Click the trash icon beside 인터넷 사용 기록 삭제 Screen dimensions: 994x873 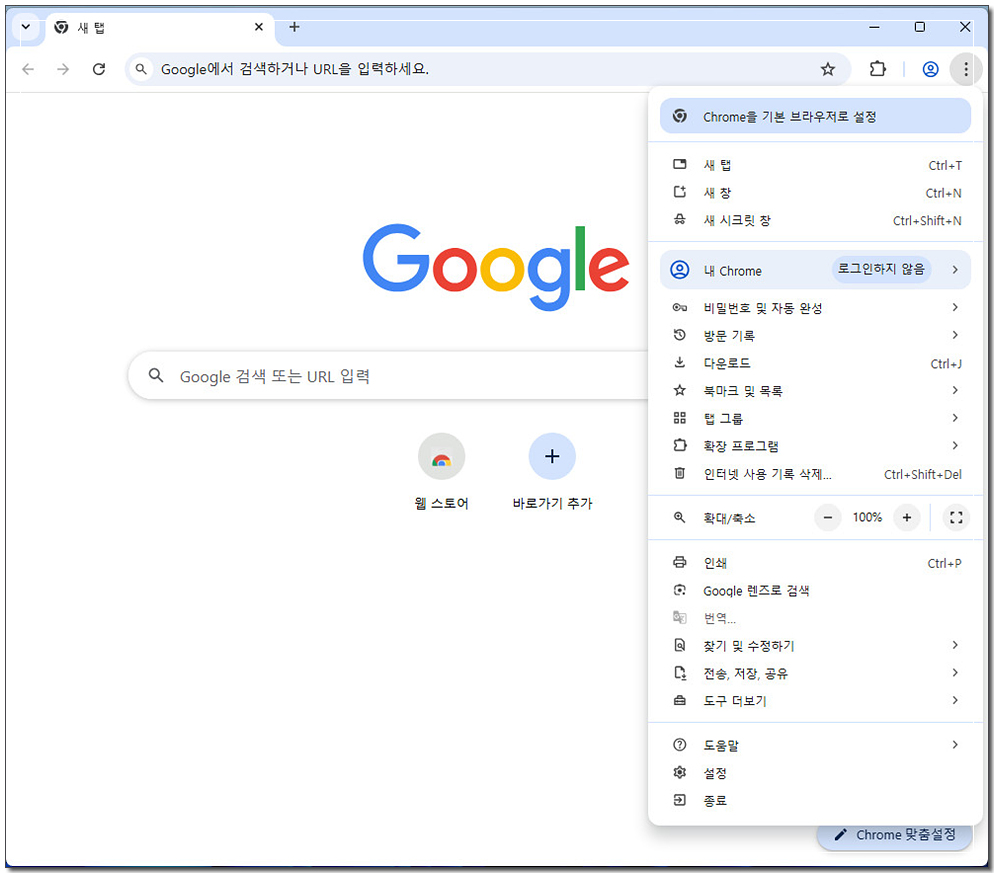tap(680, 473)
